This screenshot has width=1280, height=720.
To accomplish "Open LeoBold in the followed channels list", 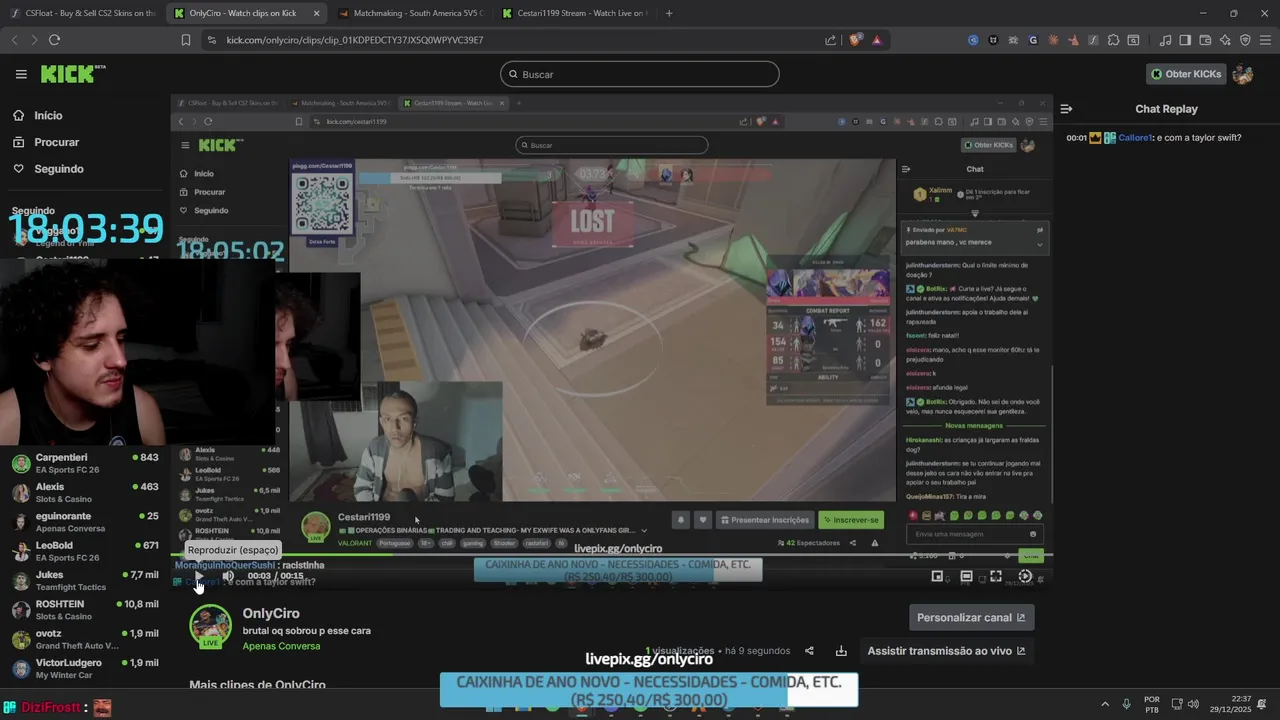I will [x=85, y=551].
